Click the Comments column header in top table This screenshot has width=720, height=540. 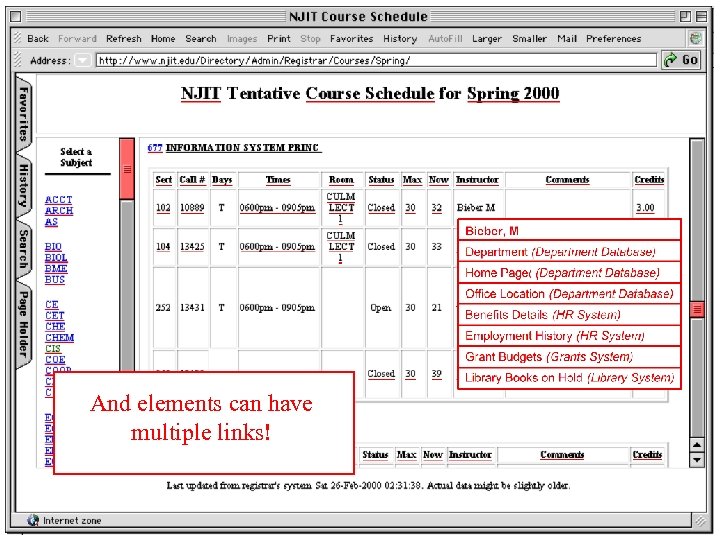(x=568, y=180)
